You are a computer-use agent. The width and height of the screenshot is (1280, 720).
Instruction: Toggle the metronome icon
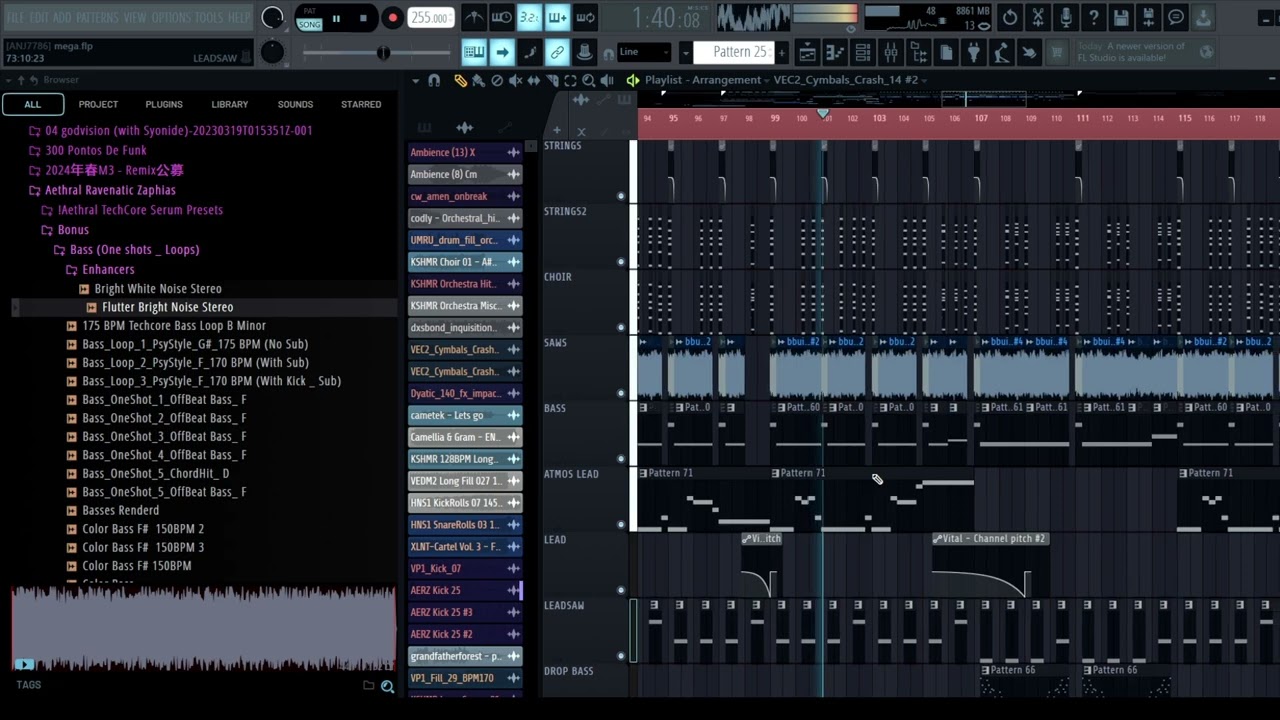474,17
